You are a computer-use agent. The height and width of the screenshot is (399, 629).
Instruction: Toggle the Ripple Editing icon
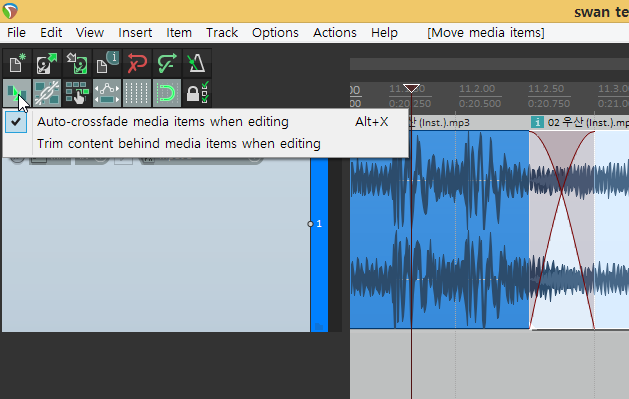pos(77,93)
